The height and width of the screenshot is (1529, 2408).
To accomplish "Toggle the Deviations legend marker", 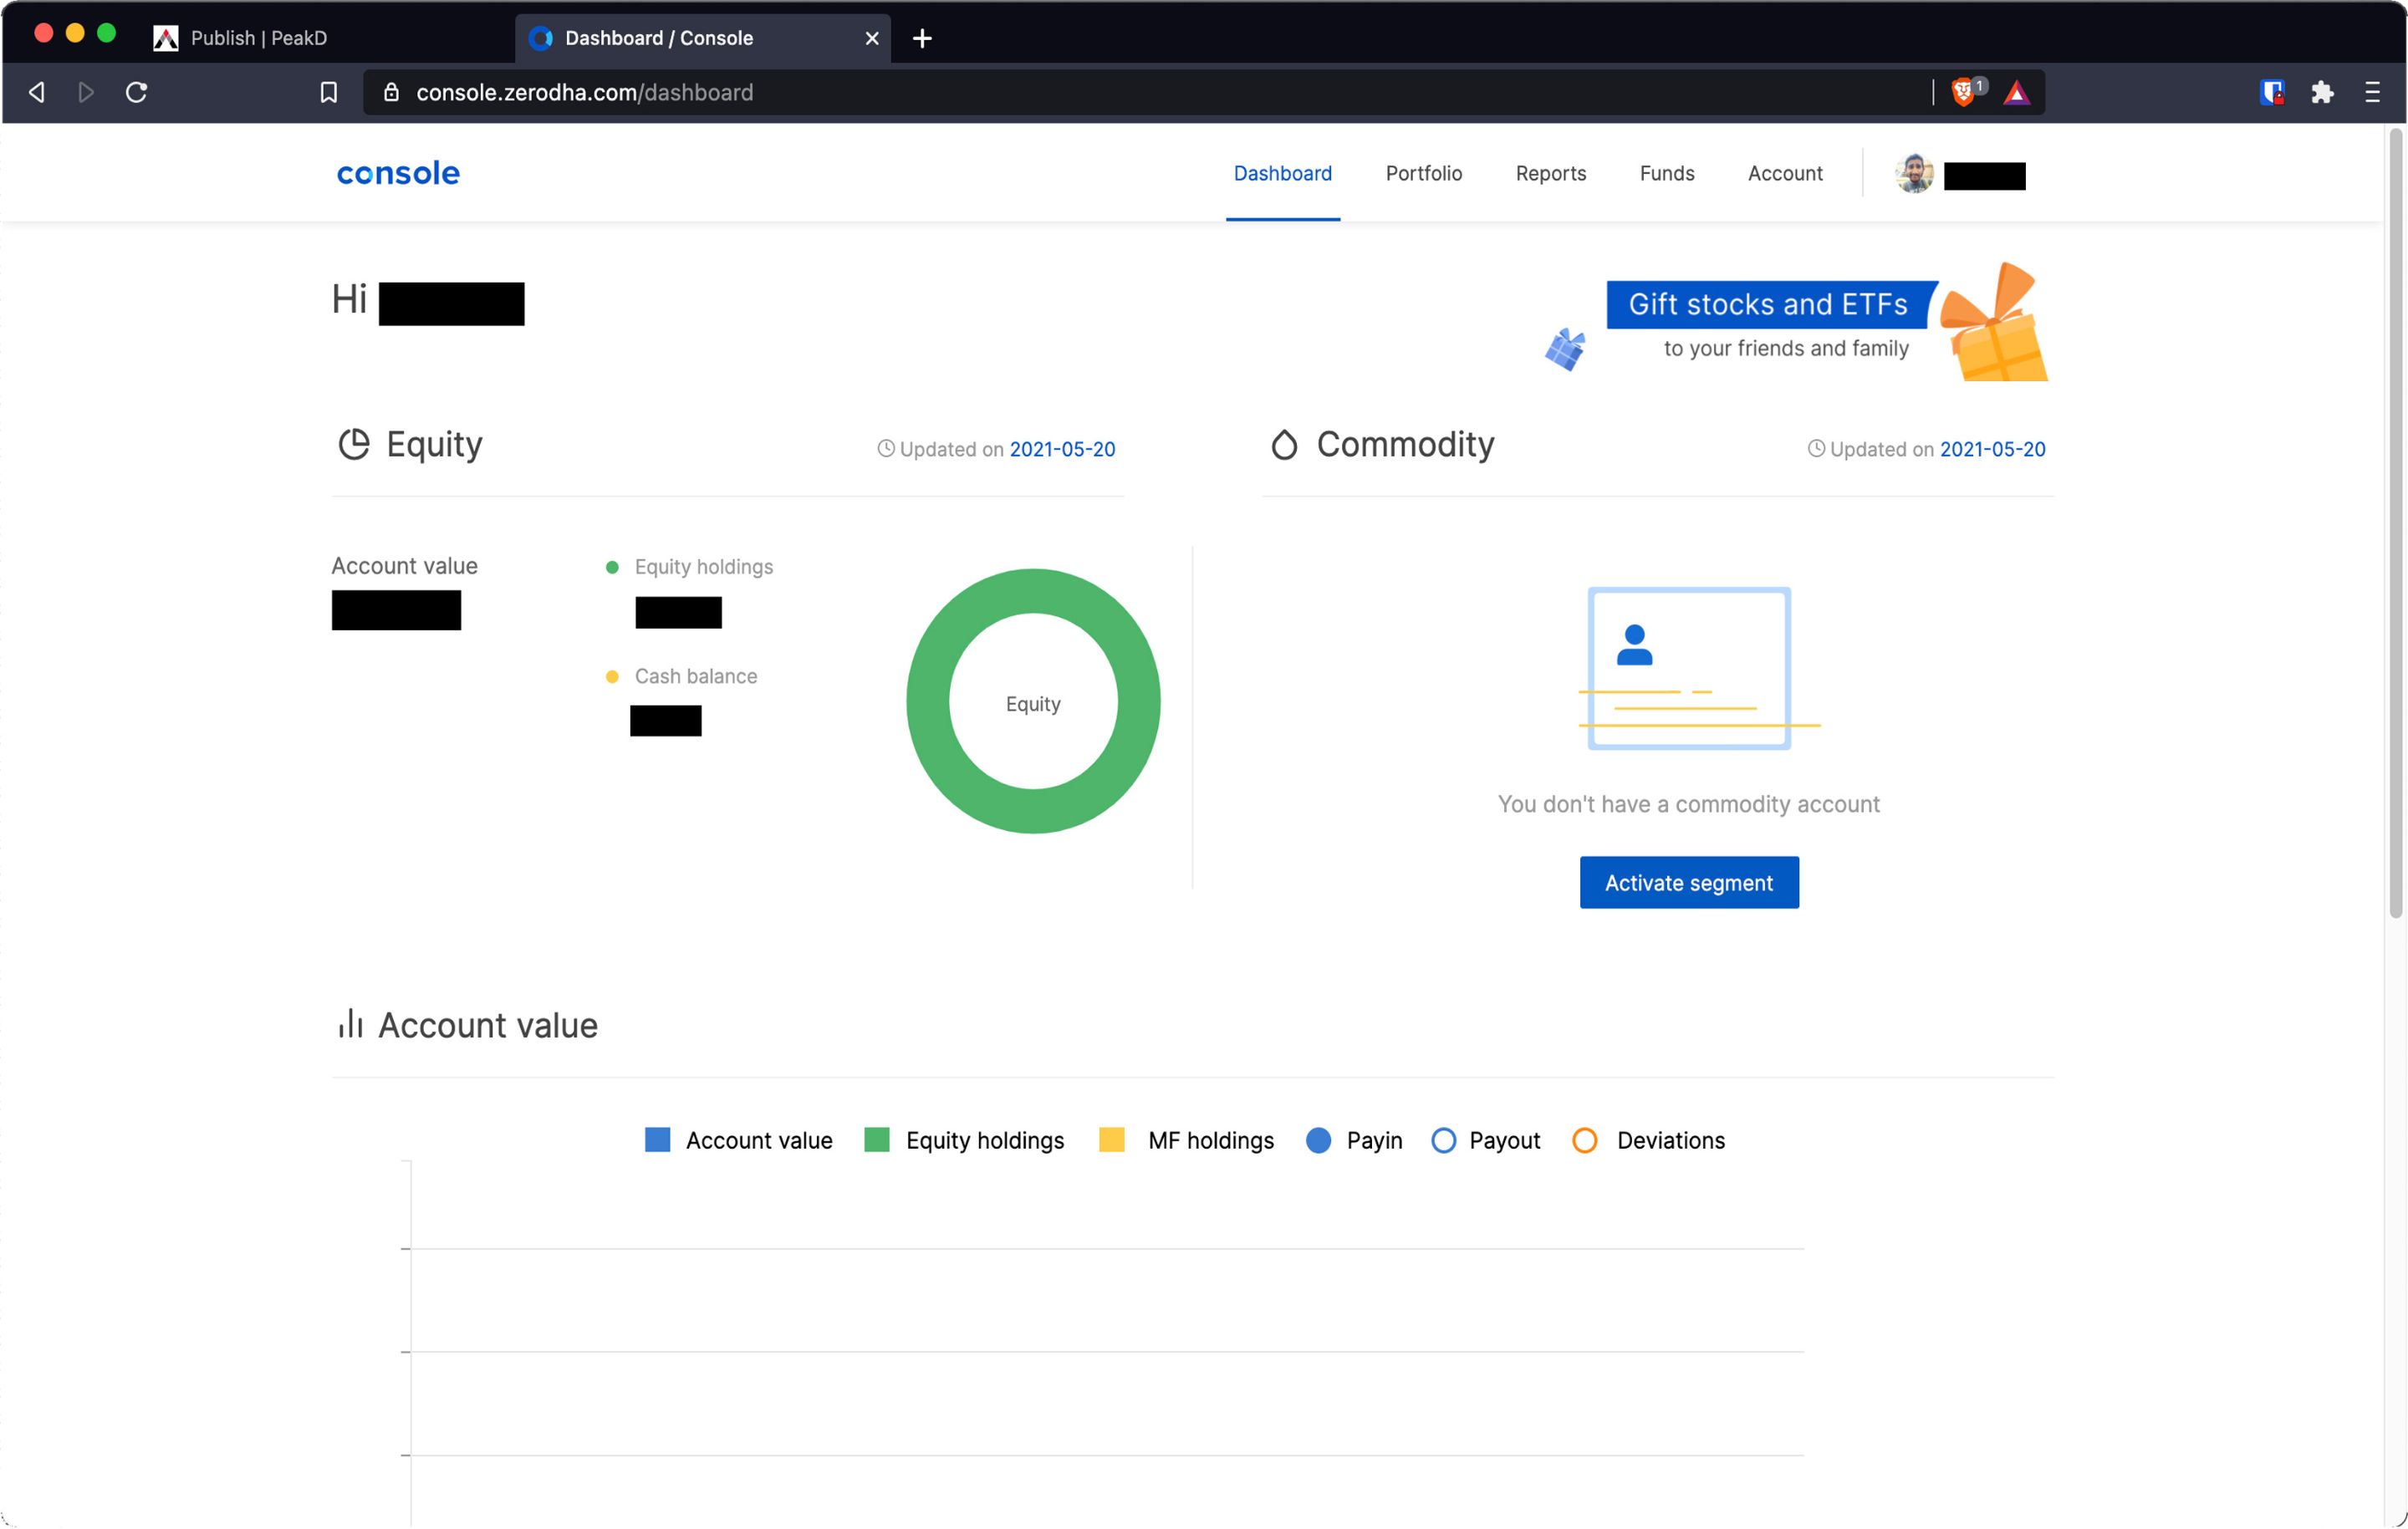I will pyautogui.click(x=1584, y=1140).
